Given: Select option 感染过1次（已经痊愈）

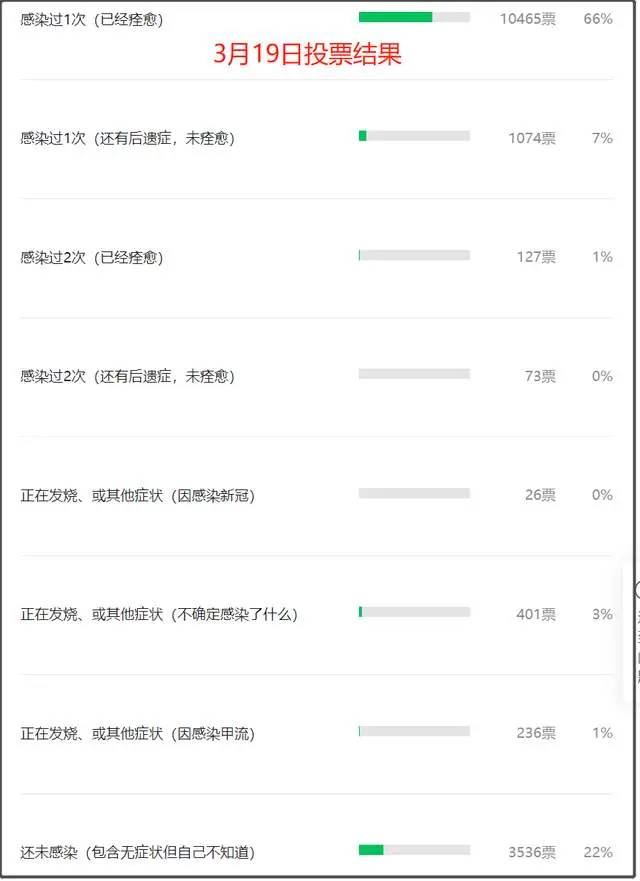Looking at the screenshot, I should click(x=92, y=19).
